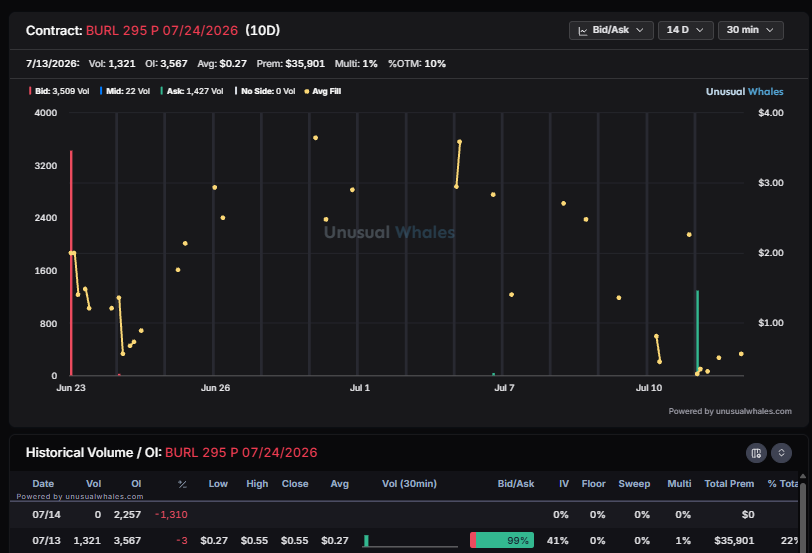Toggle the Avg Fill legend

(x=323, y=91)
